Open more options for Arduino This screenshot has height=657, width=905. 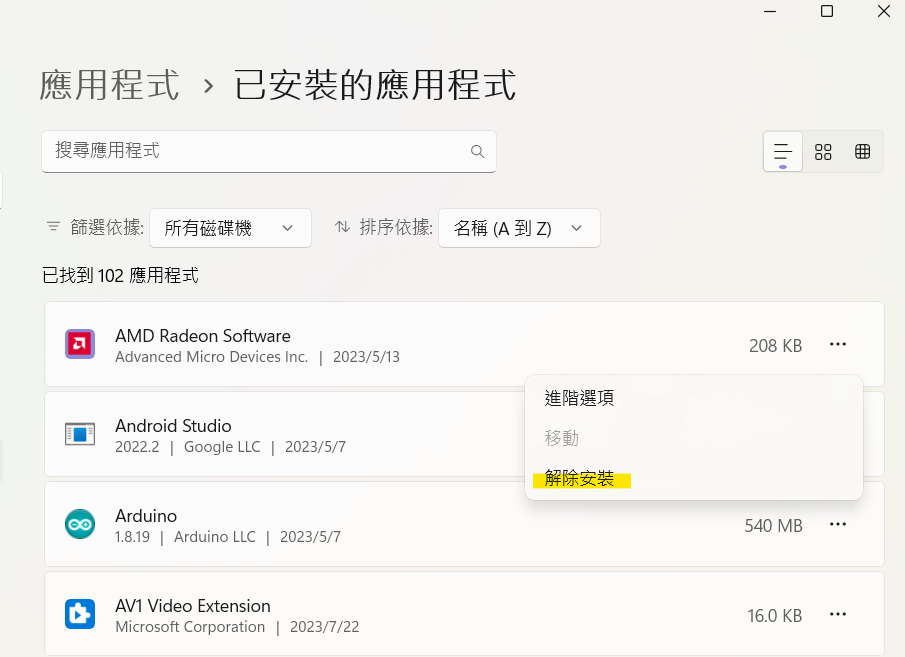pos(837,524)
